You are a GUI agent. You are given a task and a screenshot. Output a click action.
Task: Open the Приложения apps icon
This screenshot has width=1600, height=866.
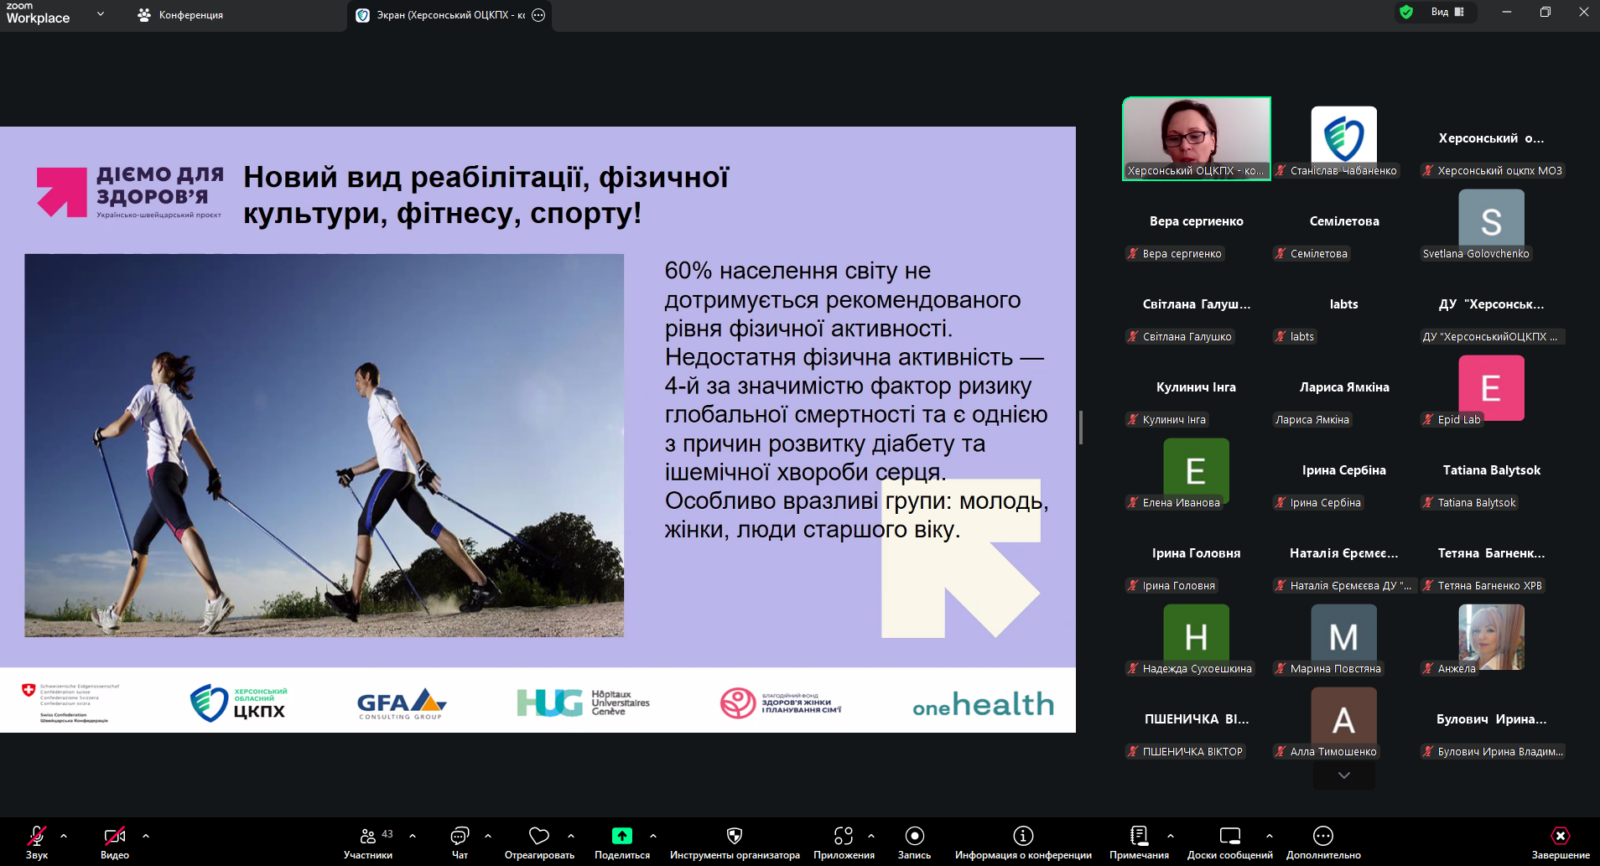point(843,837)
